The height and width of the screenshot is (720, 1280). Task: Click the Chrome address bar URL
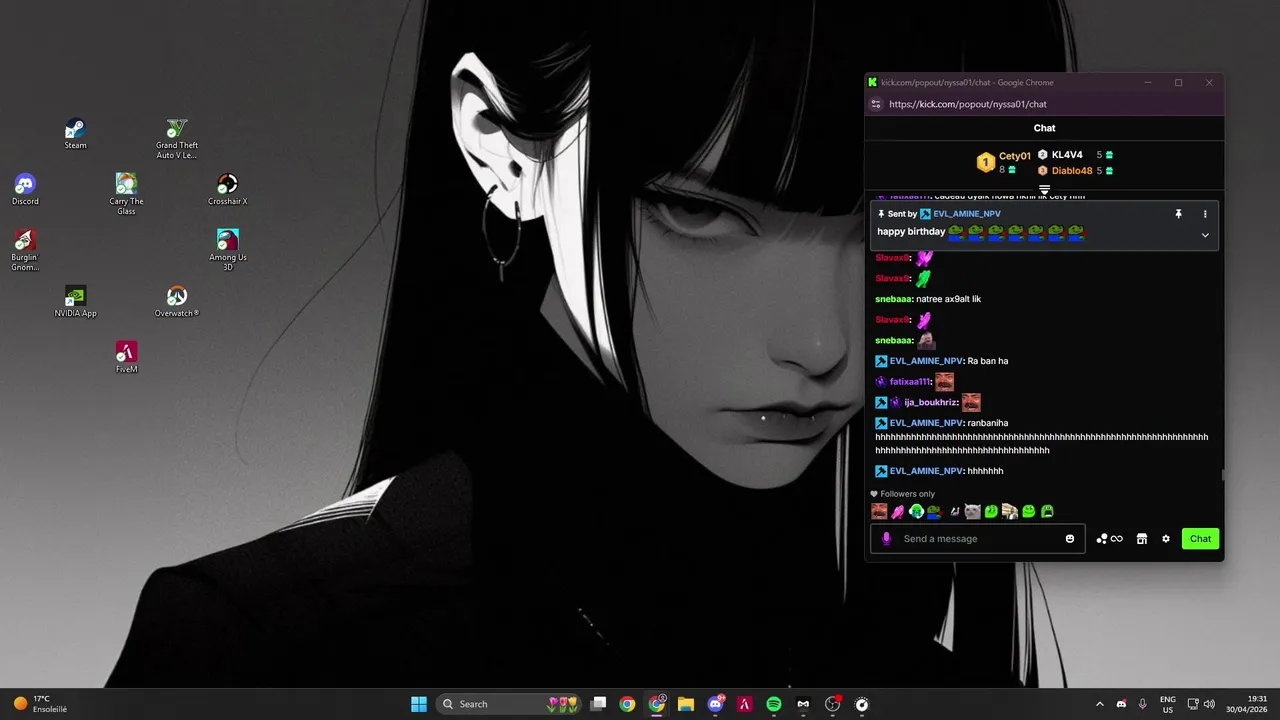(968, 104)
